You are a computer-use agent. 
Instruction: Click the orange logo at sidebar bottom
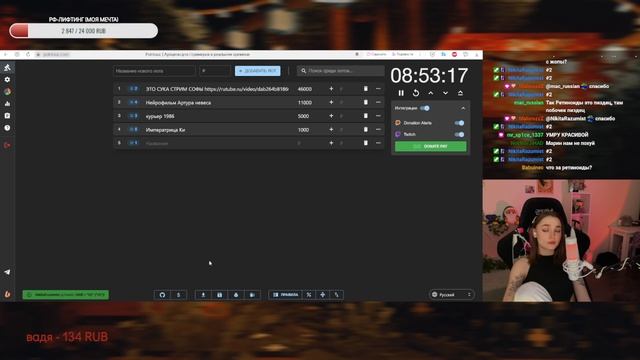point(7,294)
